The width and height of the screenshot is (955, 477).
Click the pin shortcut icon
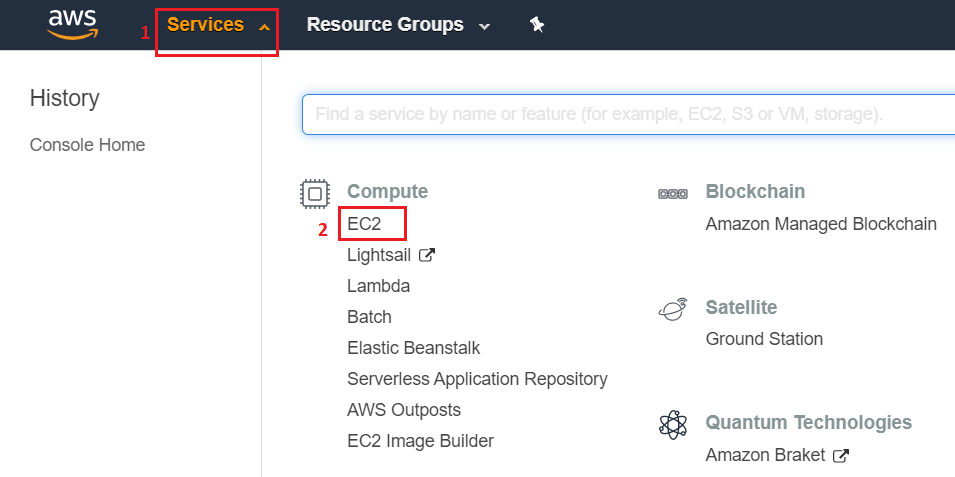point(537,24)
